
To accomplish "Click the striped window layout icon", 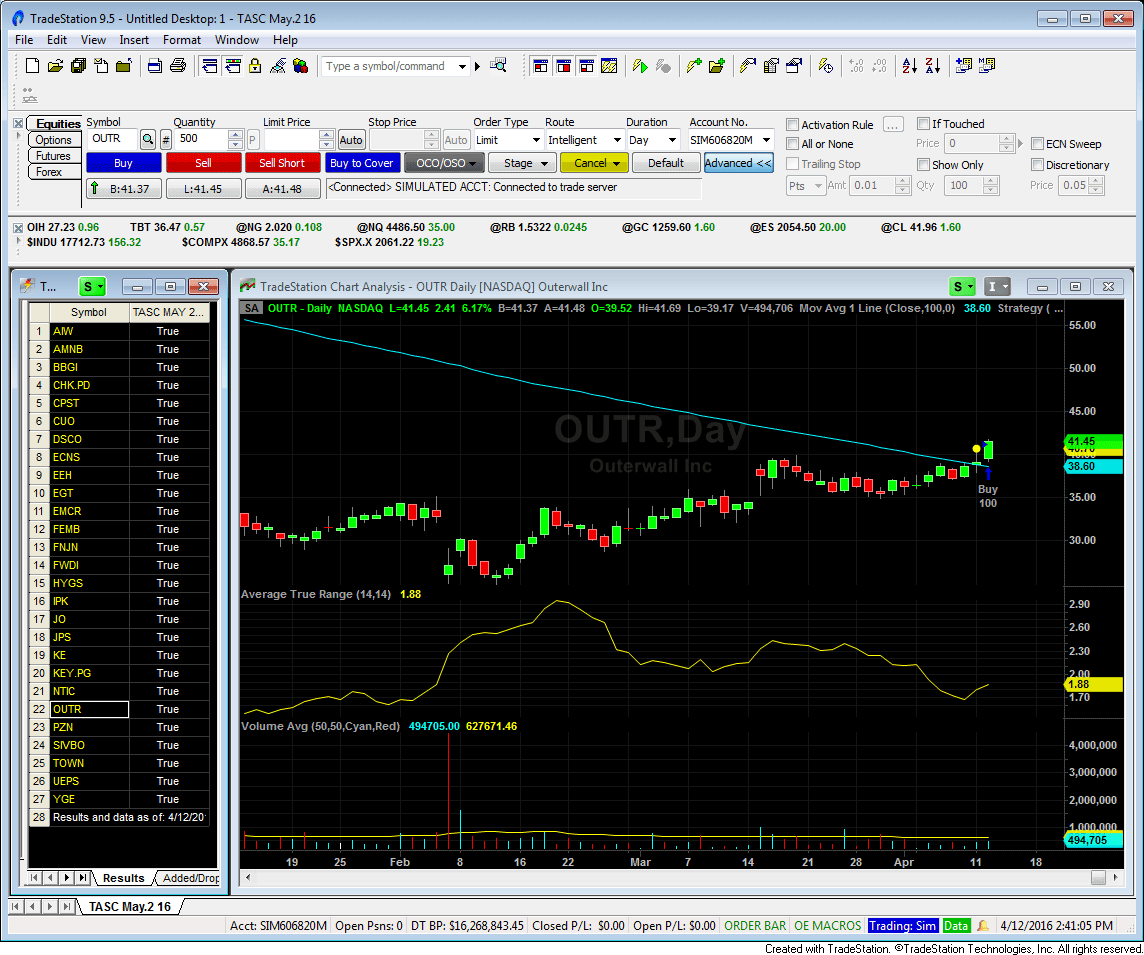I will [609, 66].
